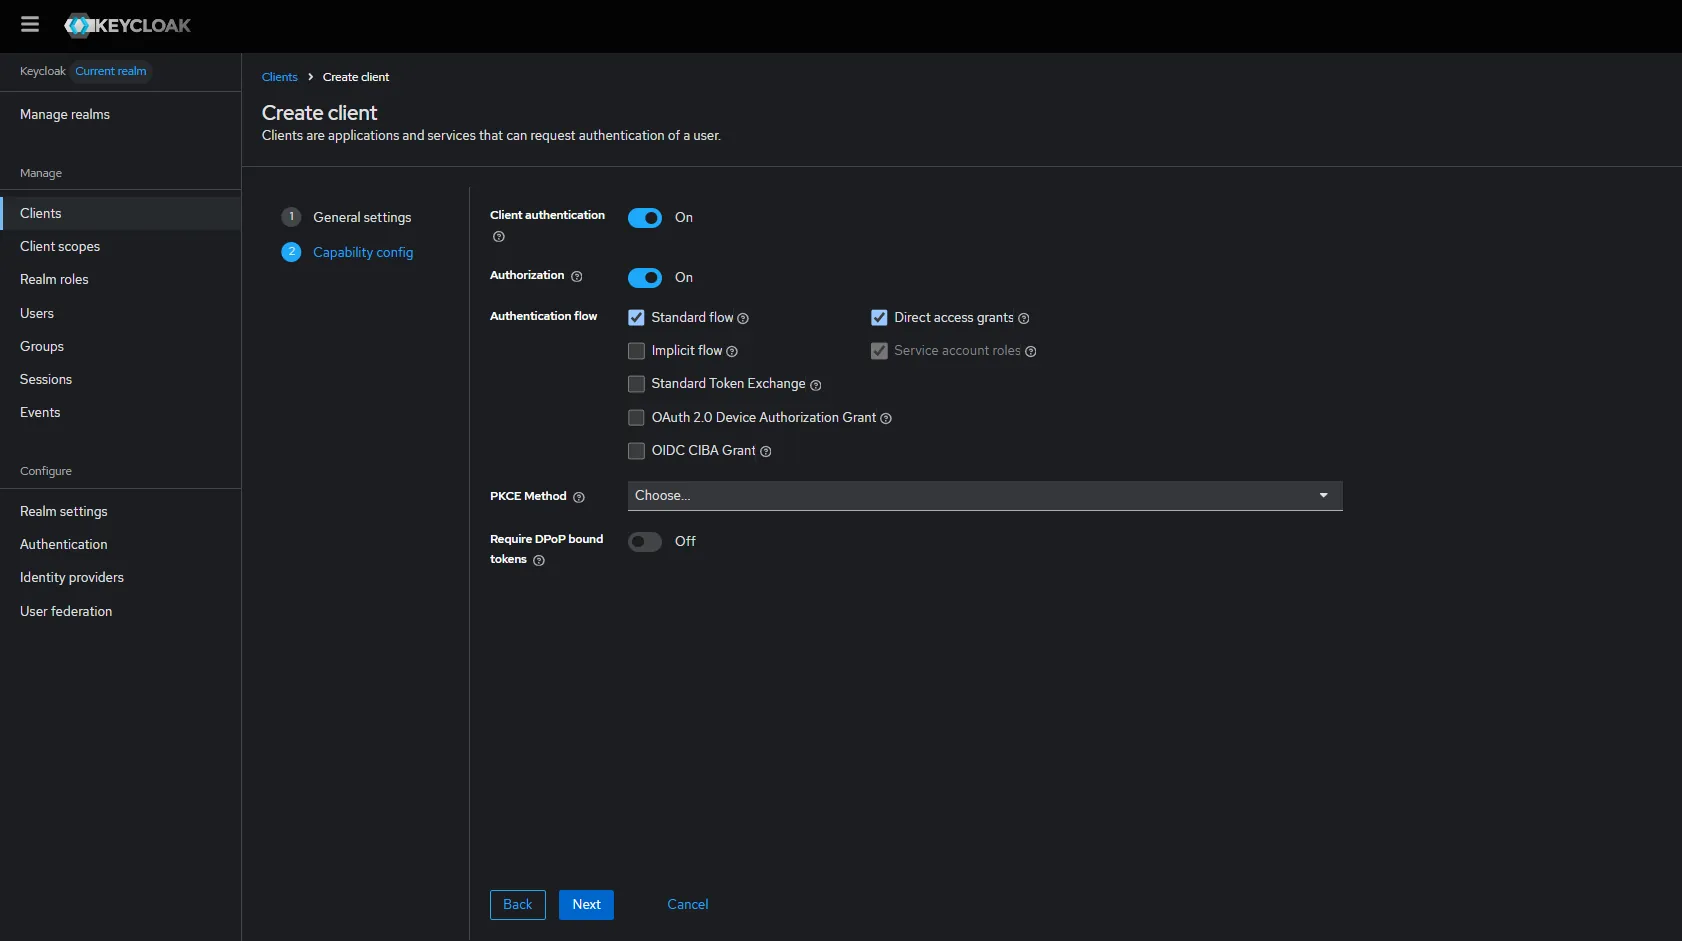Turn off Authorization switch
The width and height of the screenshot is (1682, 941).
[x=645, y=278]
